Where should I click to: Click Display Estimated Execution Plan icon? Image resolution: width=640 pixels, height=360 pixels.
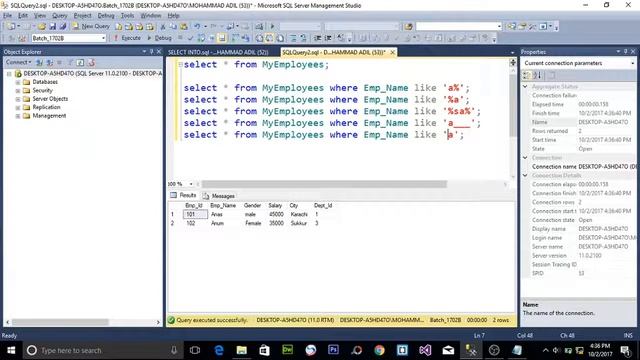tap(201, 38)
